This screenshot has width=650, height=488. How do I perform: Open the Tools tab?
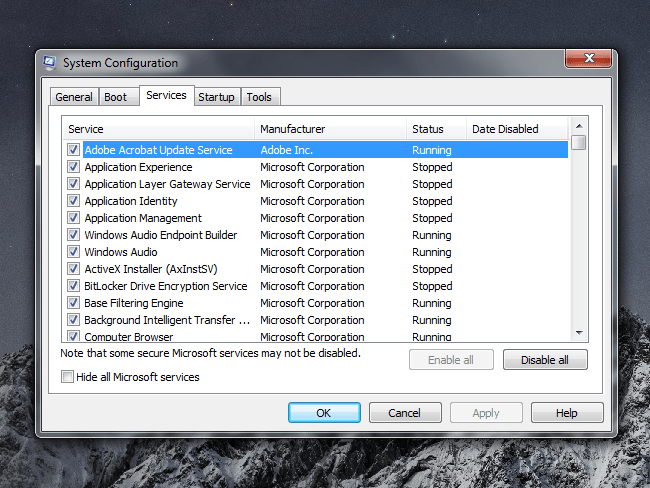[259, 97]
